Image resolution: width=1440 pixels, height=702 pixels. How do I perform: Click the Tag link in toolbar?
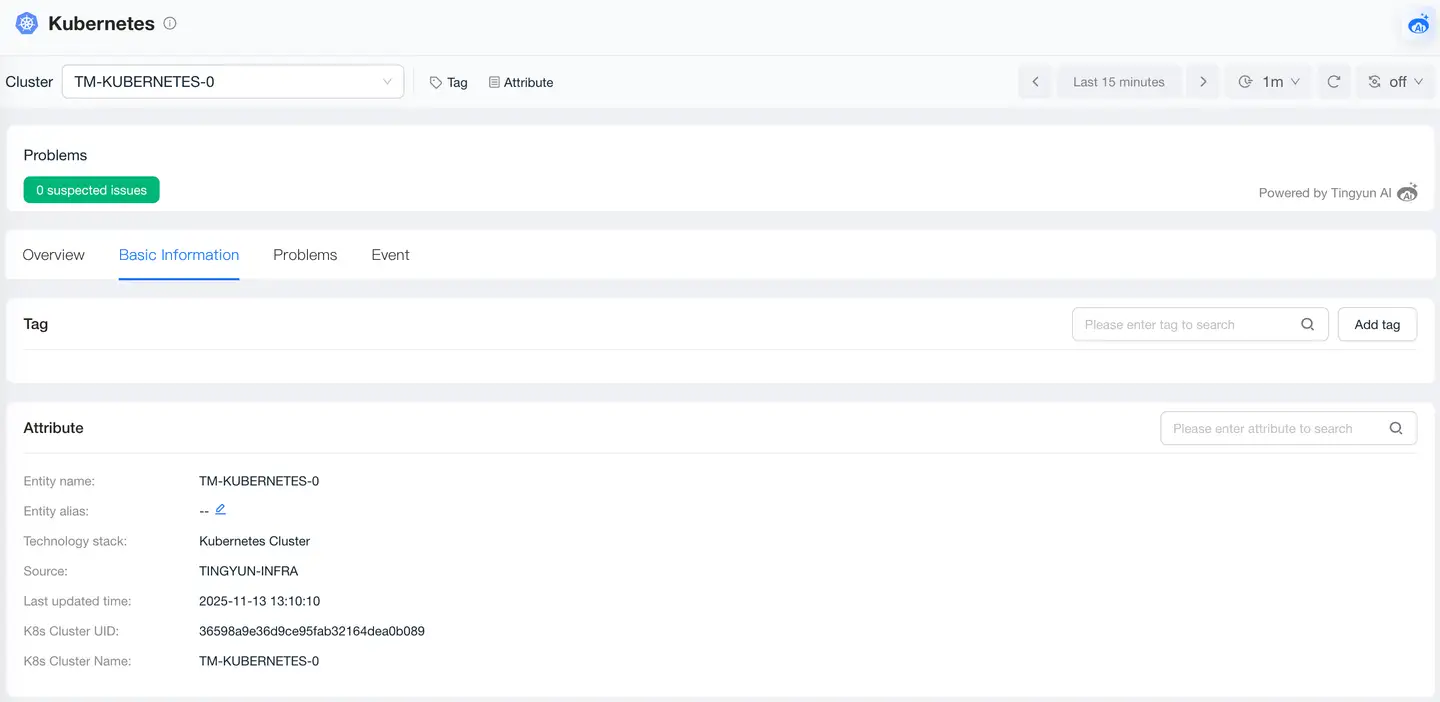[x=449, y=83]
